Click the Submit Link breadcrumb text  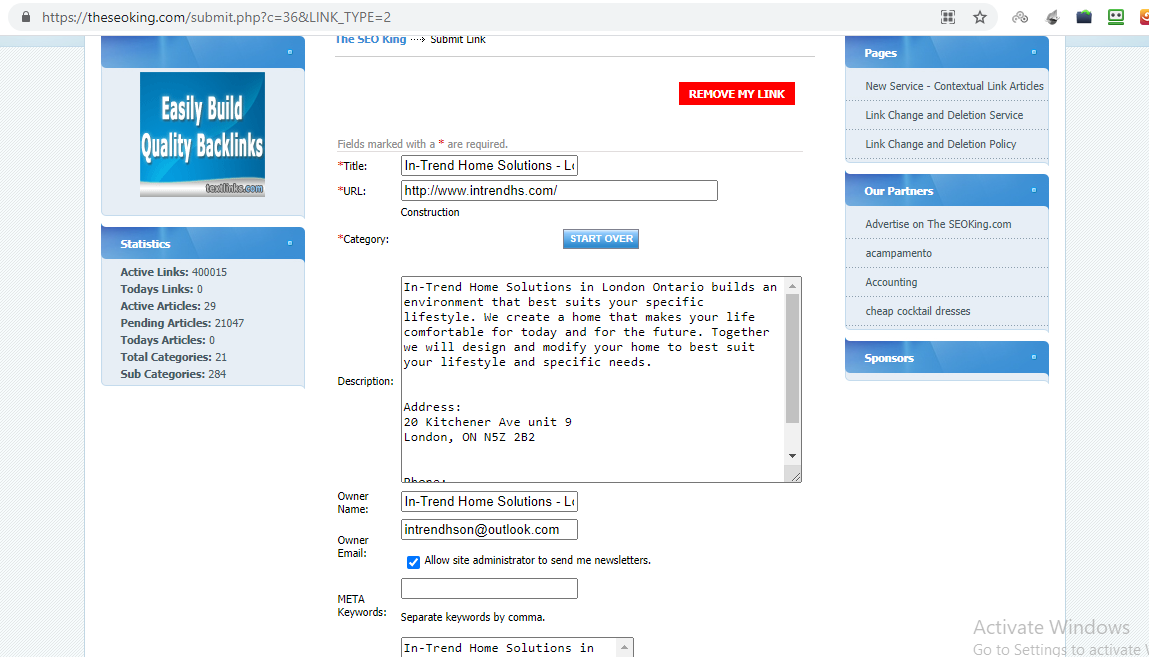click(458, 40)
